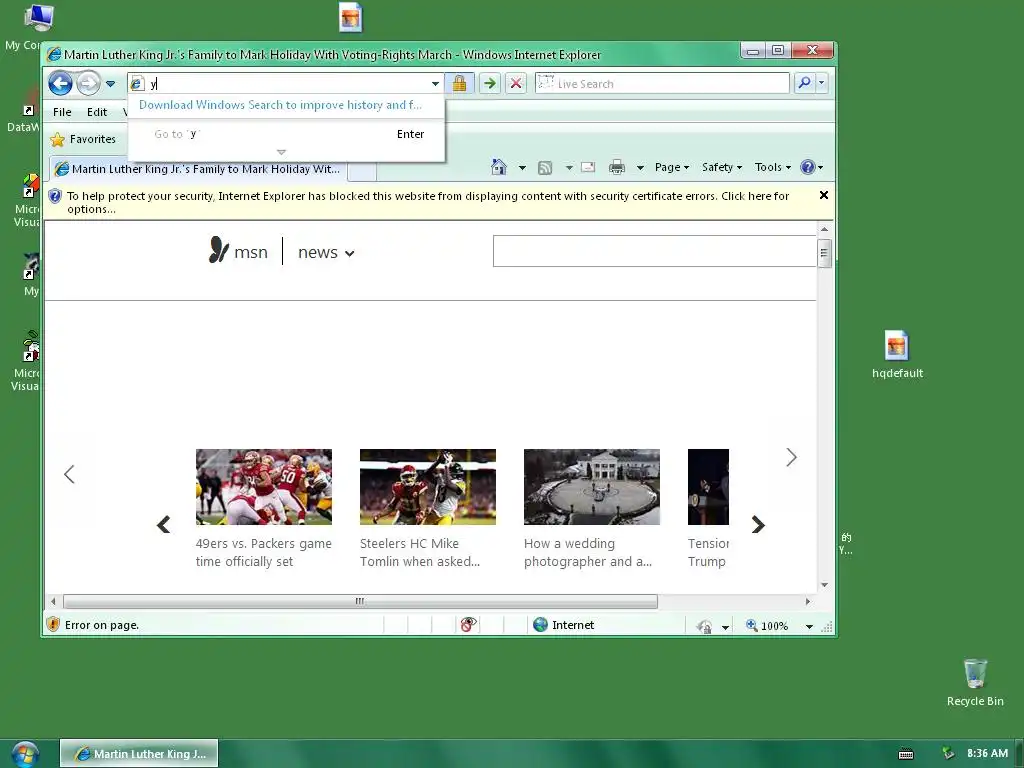Expand the address bar history dropdown
1024x768 pixels.
(436, 84)
